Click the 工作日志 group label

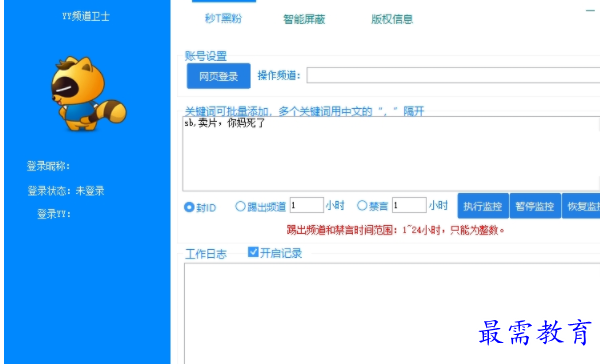206,254
